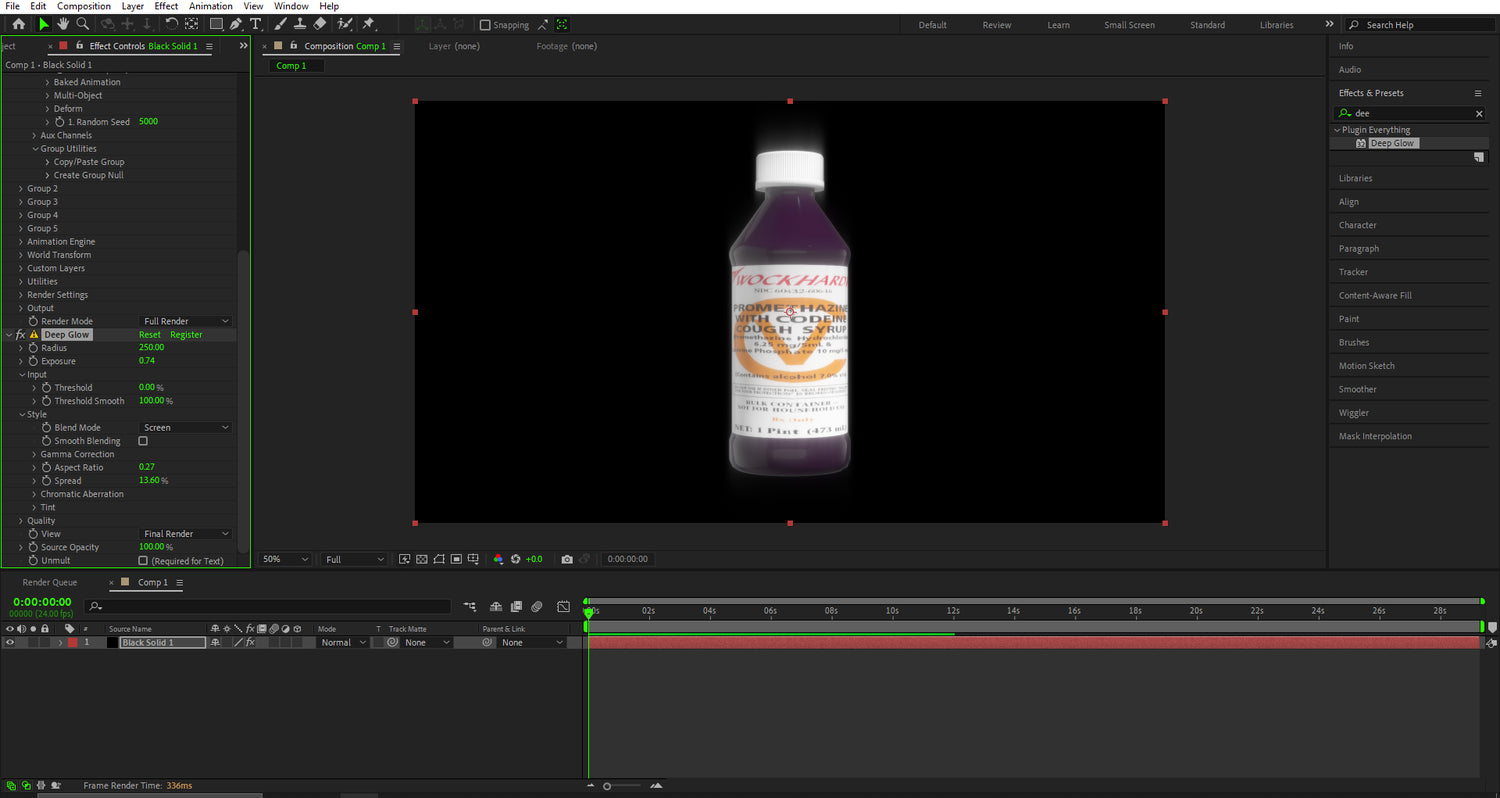Toggle the Smooth Blending checkbox
Image resolution: width=1500 pixels, height=798 pixels.
(143, 441)
